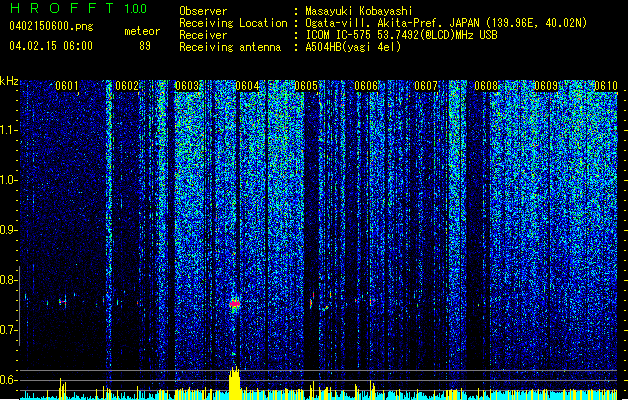629x400 pixels.
Task: Click the Receiver field label
Action: pyautogui.click(x=203, y=35)
